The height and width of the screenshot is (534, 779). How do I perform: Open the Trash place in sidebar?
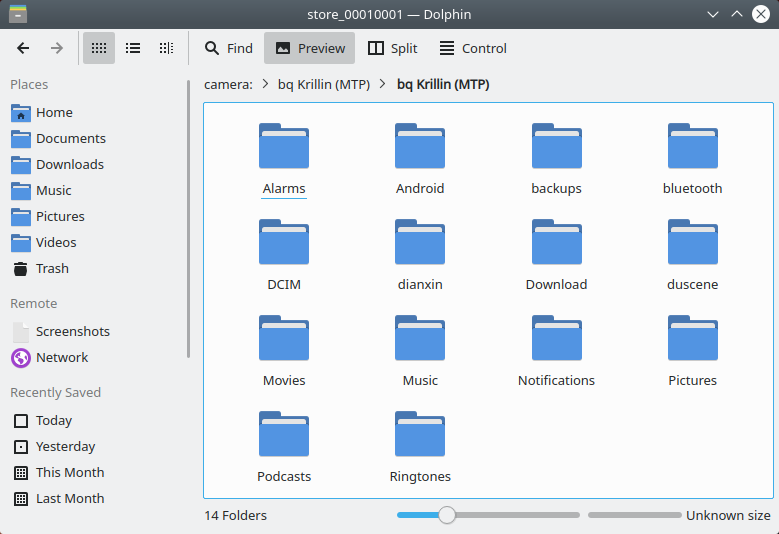[x=52, y=268]
